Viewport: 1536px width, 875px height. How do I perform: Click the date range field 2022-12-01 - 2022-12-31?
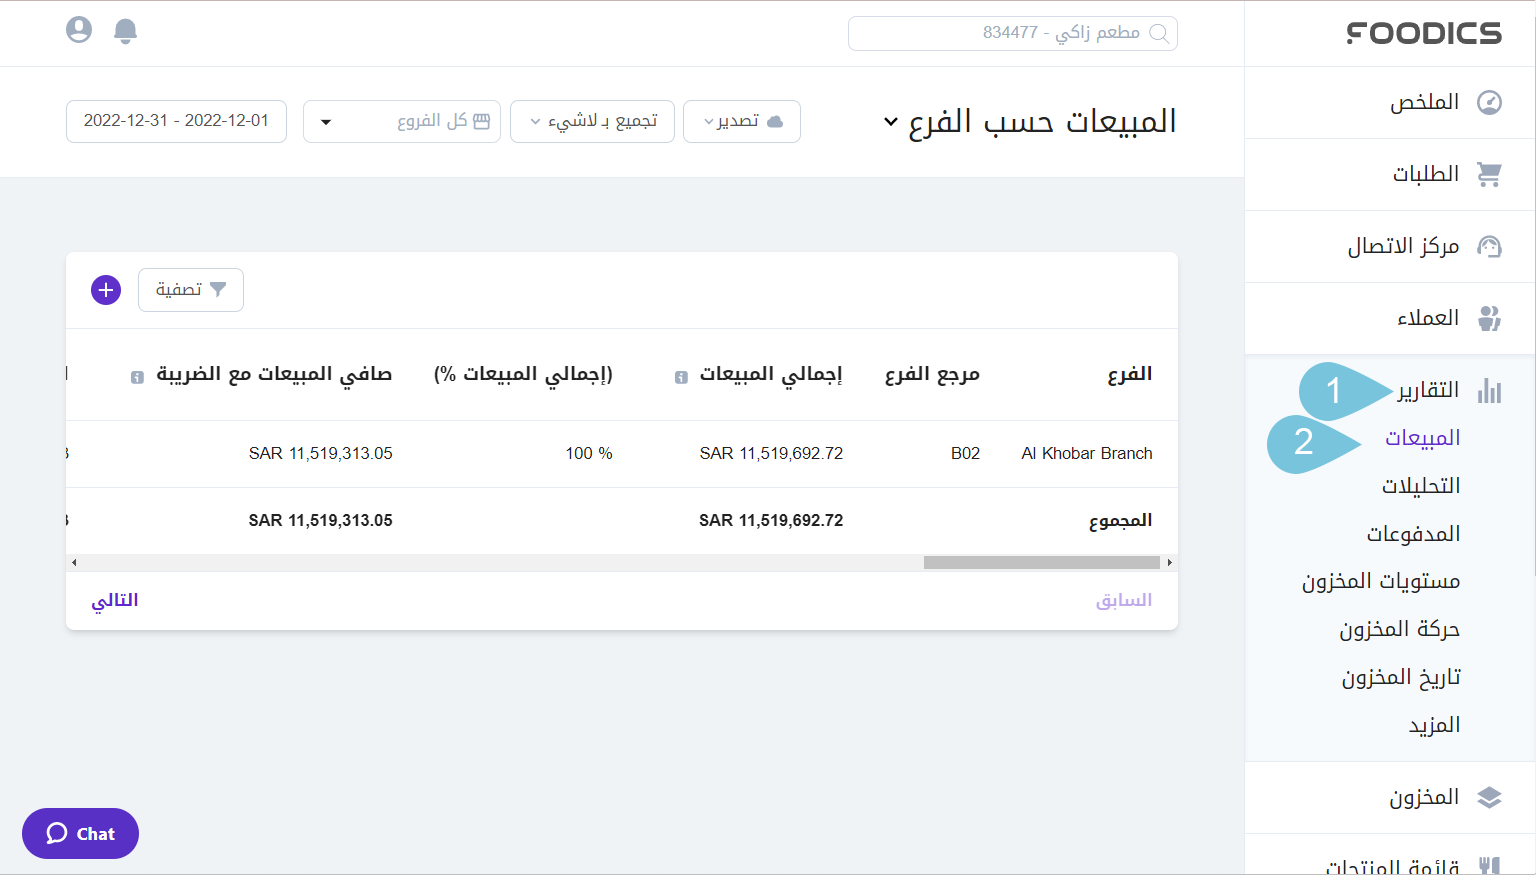(176, 121)
